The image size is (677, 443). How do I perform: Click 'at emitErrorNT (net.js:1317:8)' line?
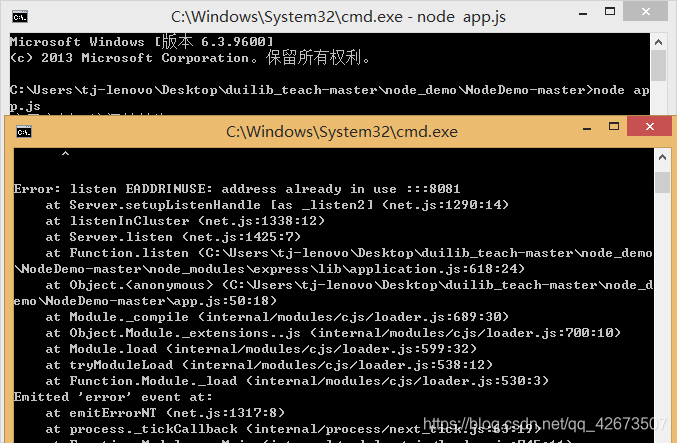(x=165, y=413)
